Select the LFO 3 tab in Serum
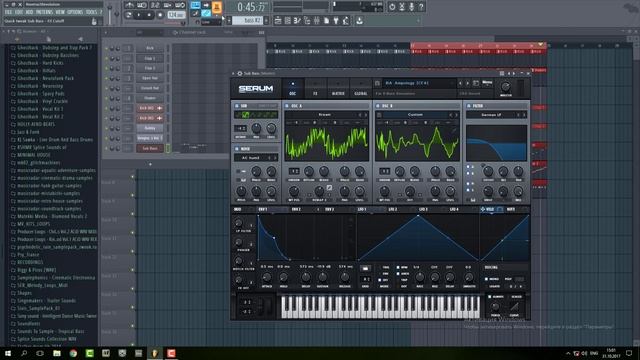The height and width of the screenshot is (360, 640). [x=423, y=209]
